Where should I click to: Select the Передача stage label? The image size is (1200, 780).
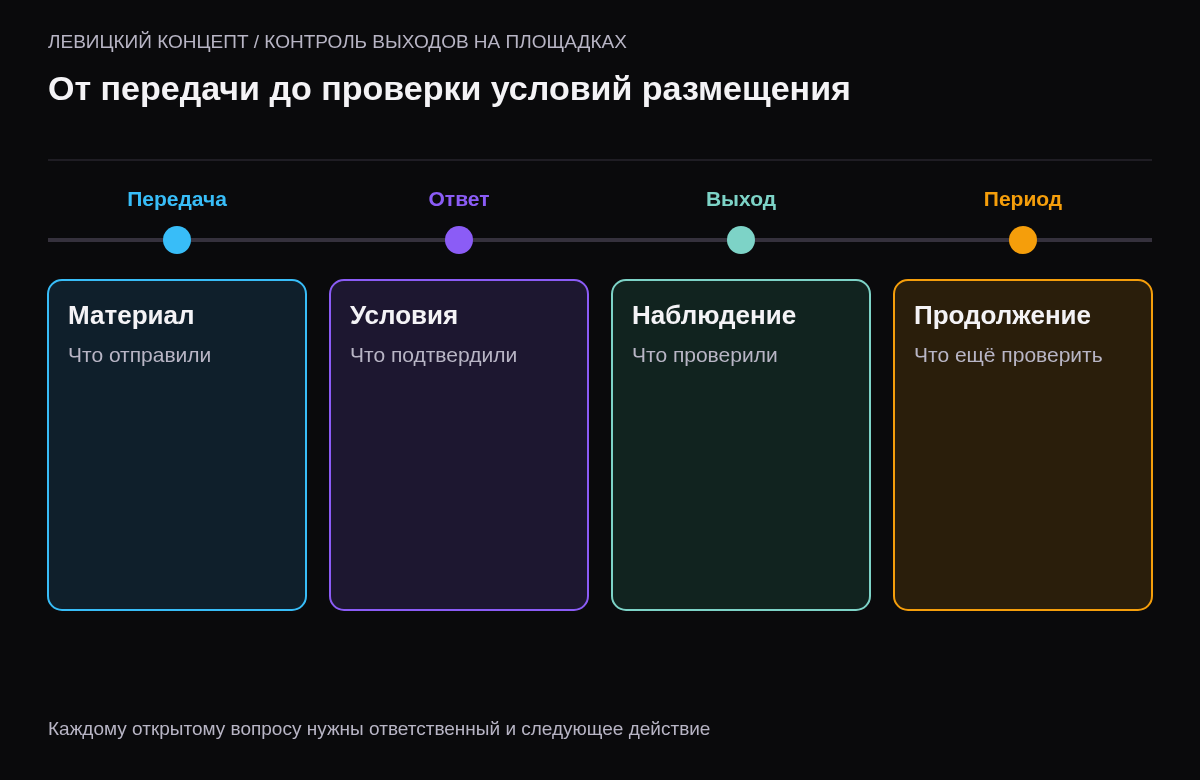tap(177, 199)
